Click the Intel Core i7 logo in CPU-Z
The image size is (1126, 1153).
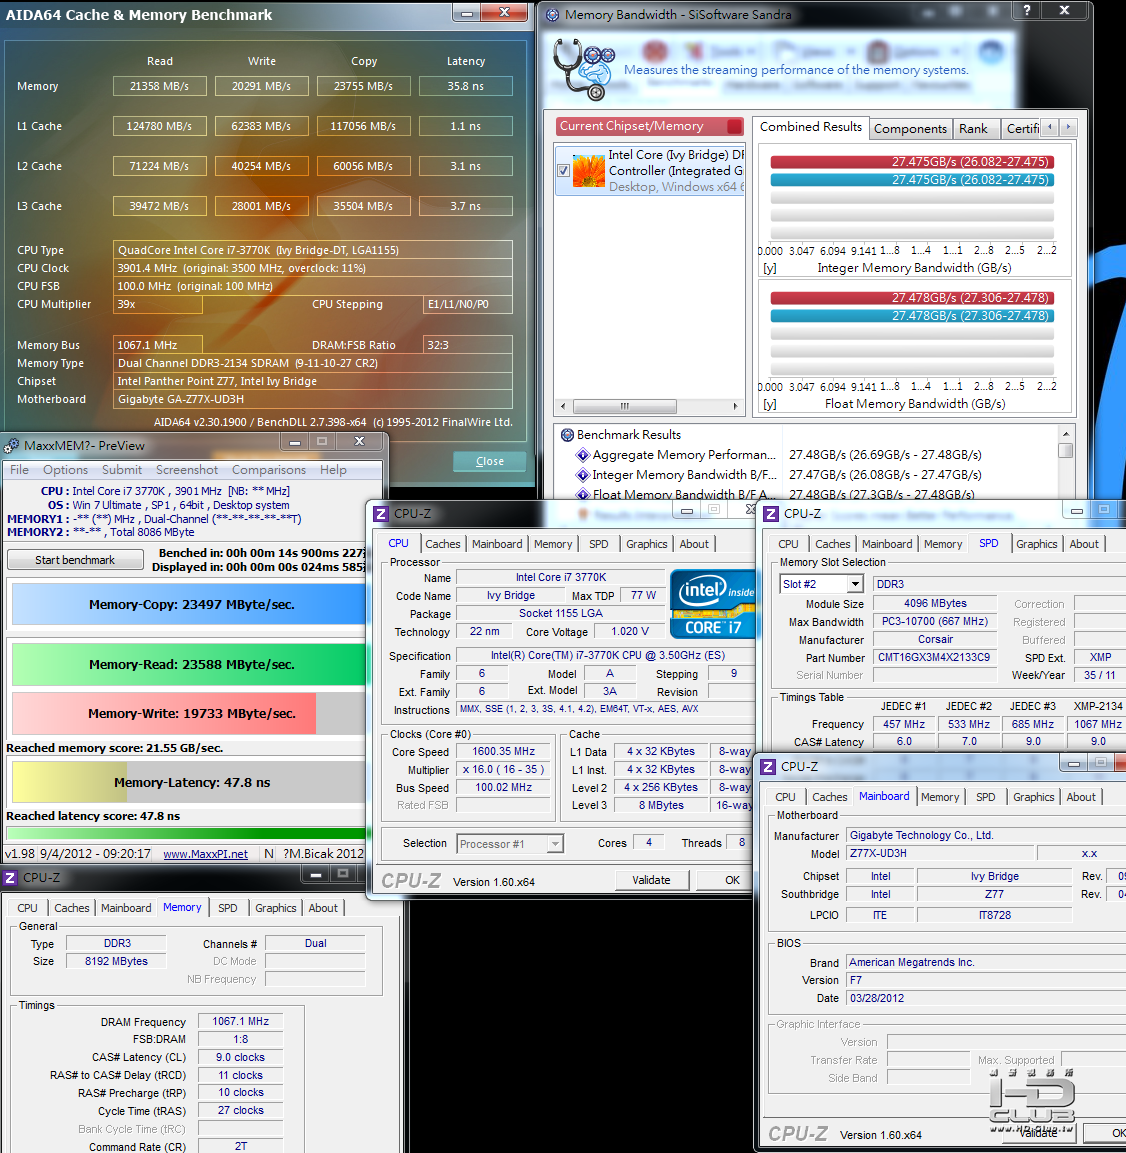coord(712,603)
